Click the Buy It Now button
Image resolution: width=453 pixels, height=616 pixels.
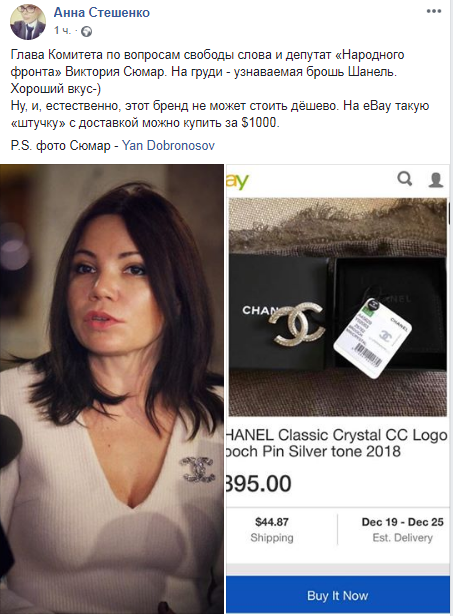337,595
